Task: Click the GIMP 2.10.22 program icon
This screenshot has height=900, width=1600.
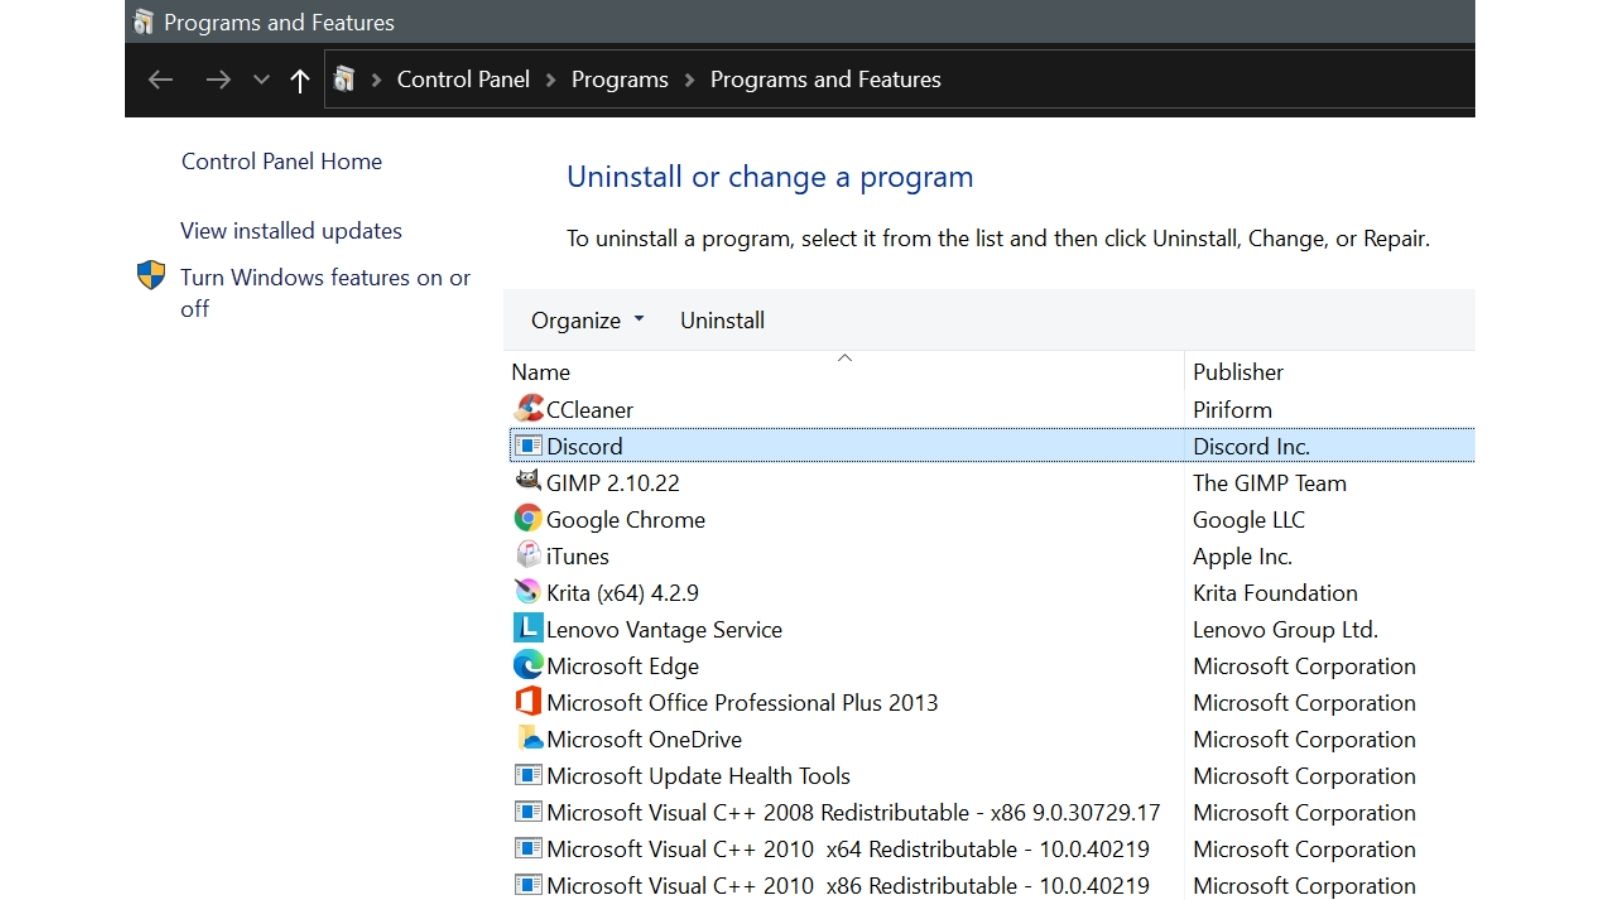Action: pos(528,481)
